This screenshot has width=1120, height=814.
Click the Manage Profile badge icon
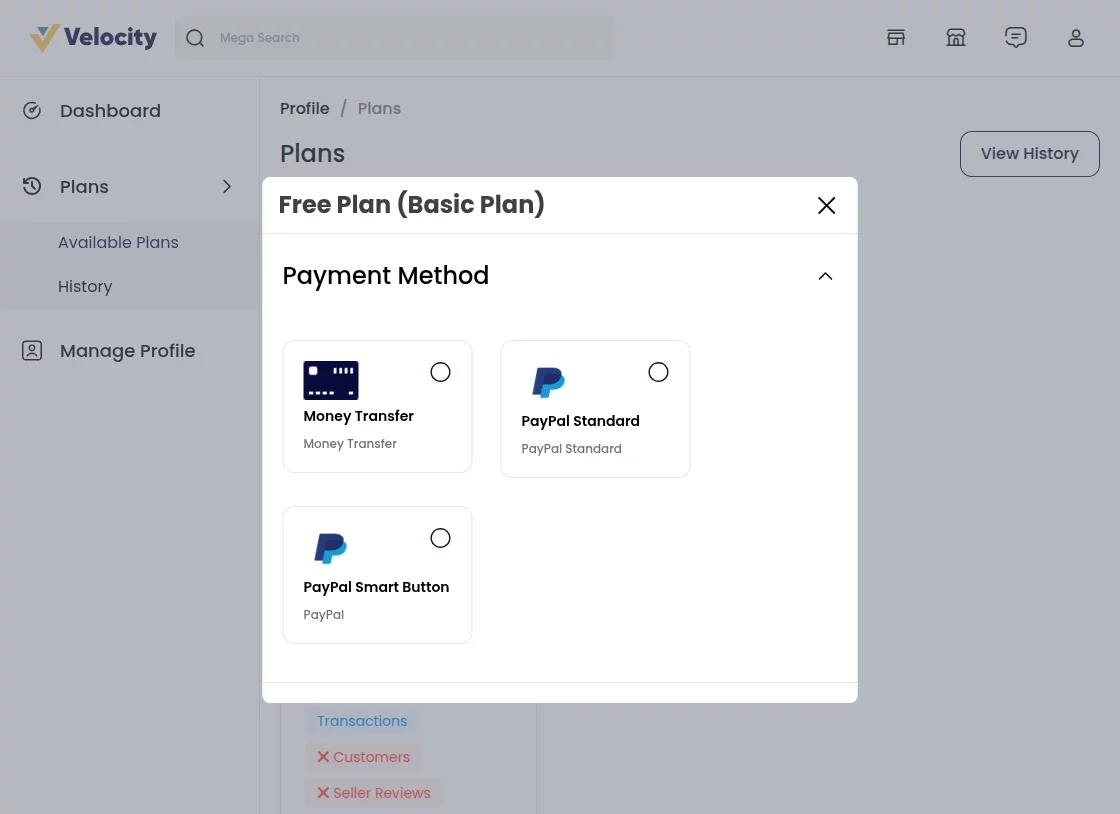pos(32,350)
